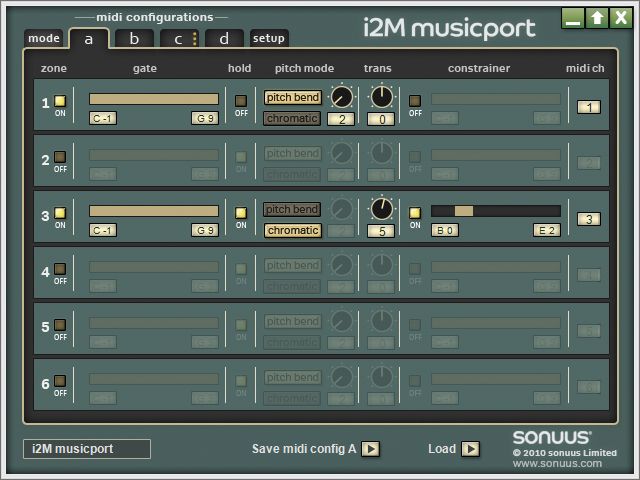Click zone 3 midi channel box

tap(589, 219)
